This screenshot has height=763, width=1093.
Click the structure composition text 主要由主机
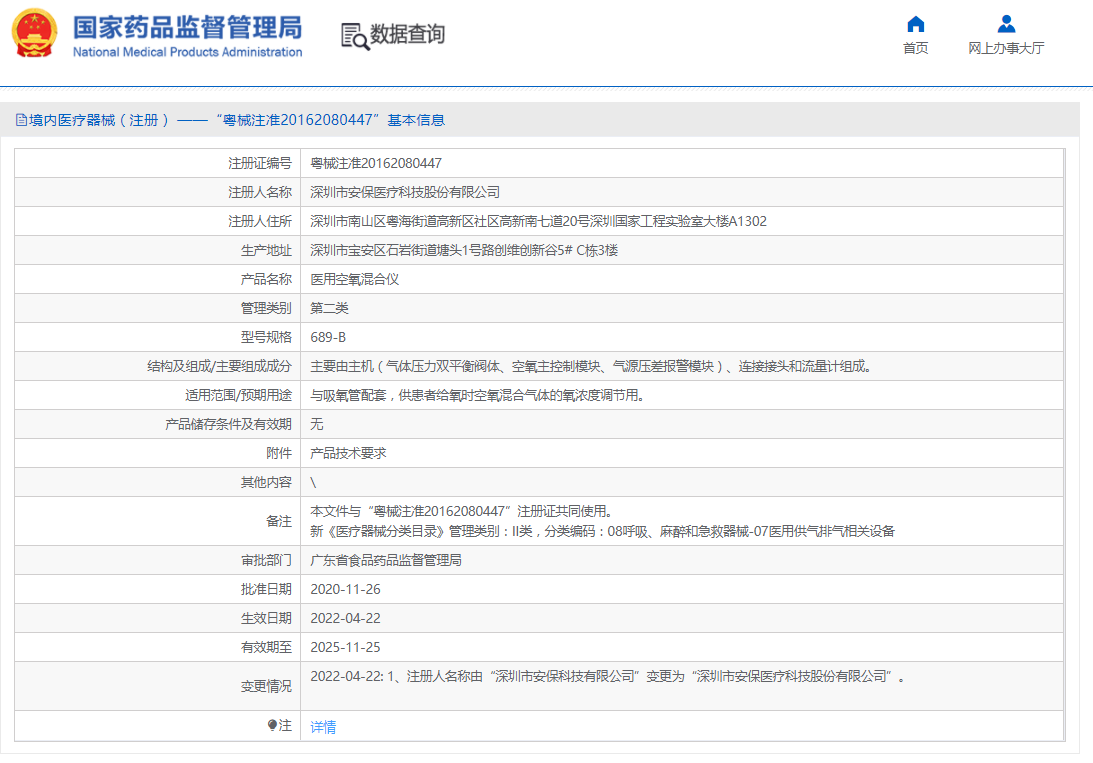click(x=593, y=367)
